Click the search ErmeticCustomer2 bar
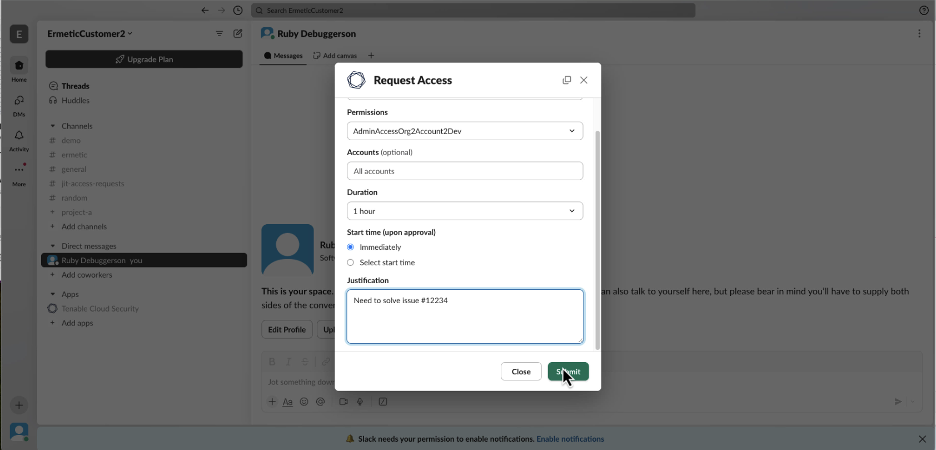 click(473, 10)
